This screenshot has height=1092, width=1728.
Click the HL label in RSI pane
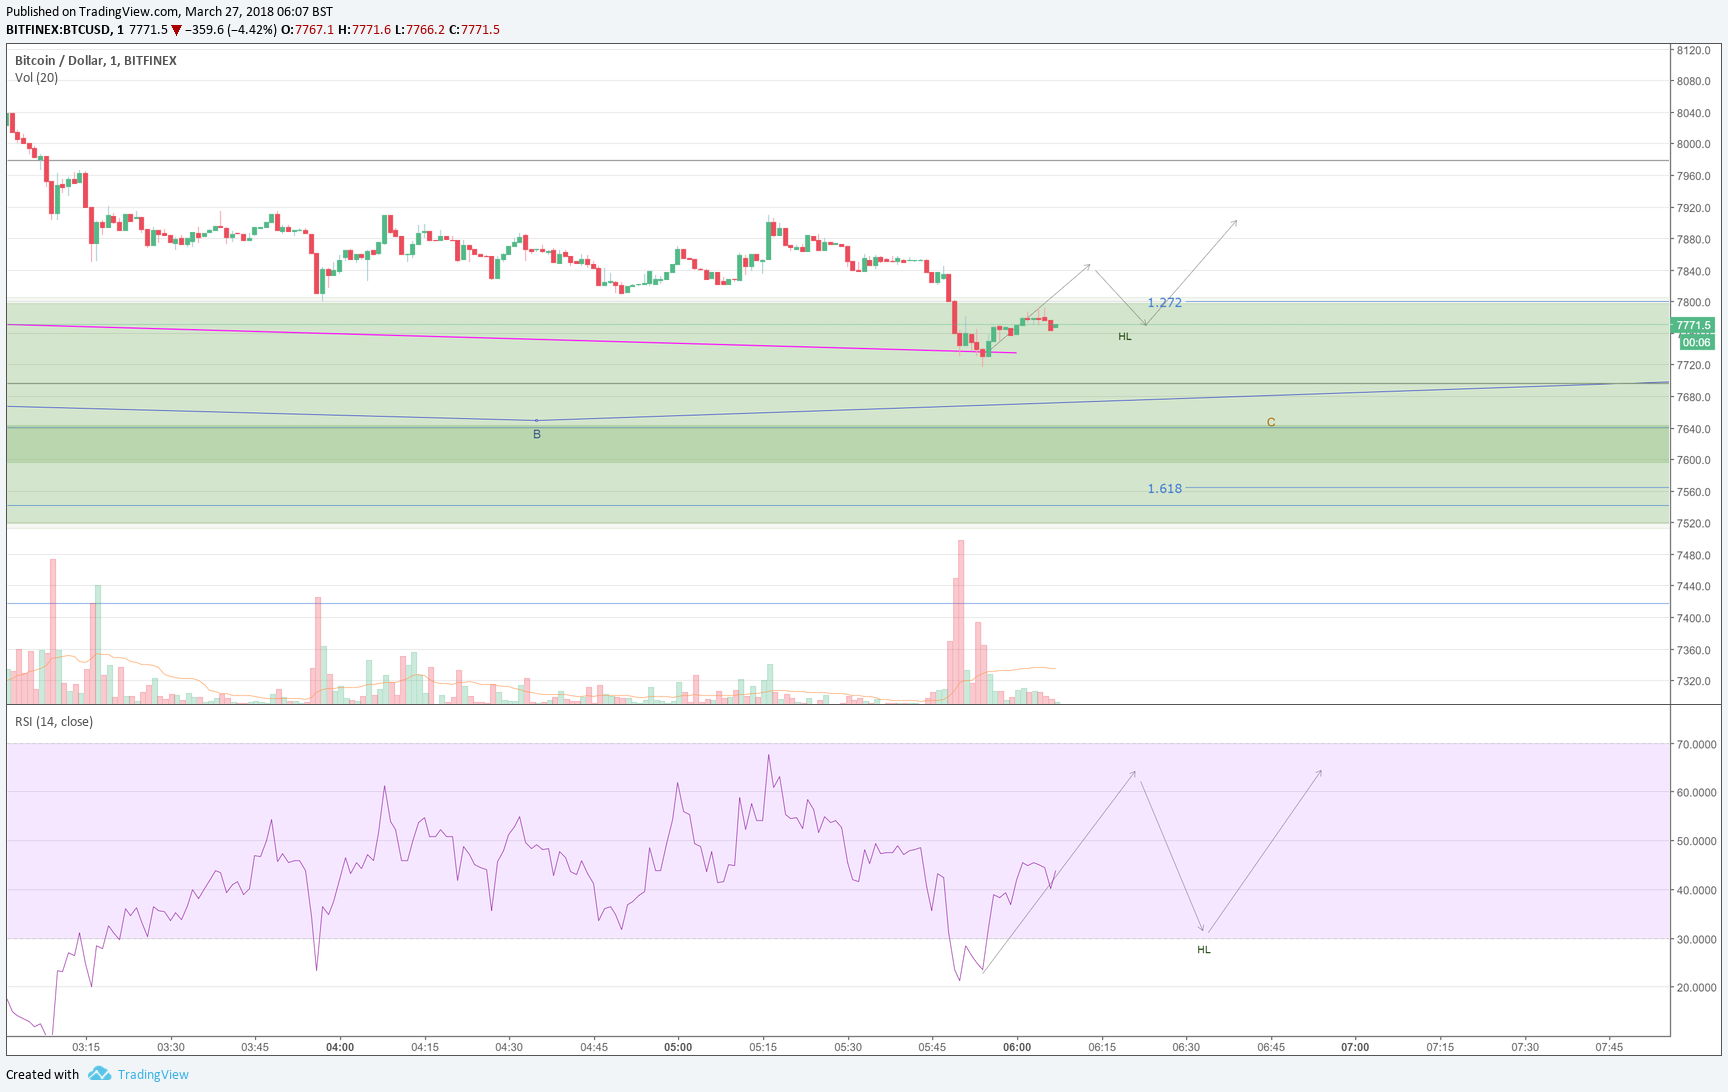(x=1204, y=950)
